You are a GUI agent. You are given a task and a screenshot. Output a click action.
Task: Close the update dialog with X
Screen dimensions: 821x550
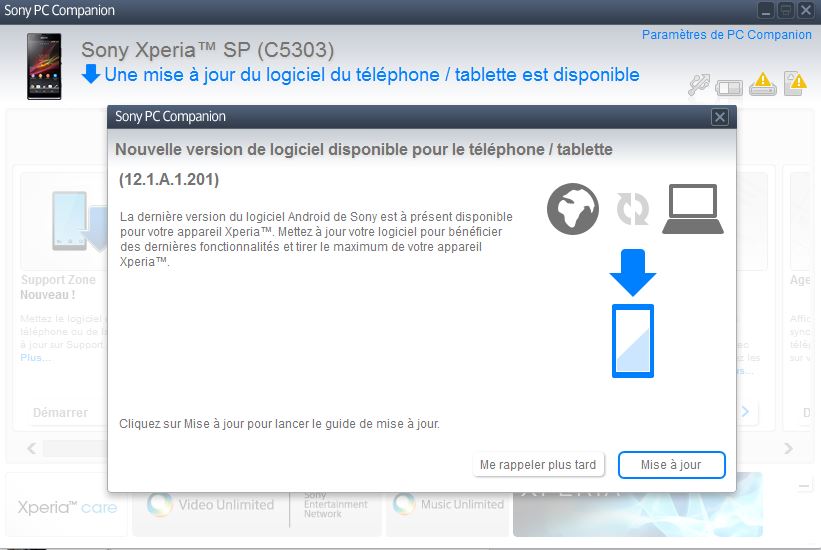click(x=719, y=117)
